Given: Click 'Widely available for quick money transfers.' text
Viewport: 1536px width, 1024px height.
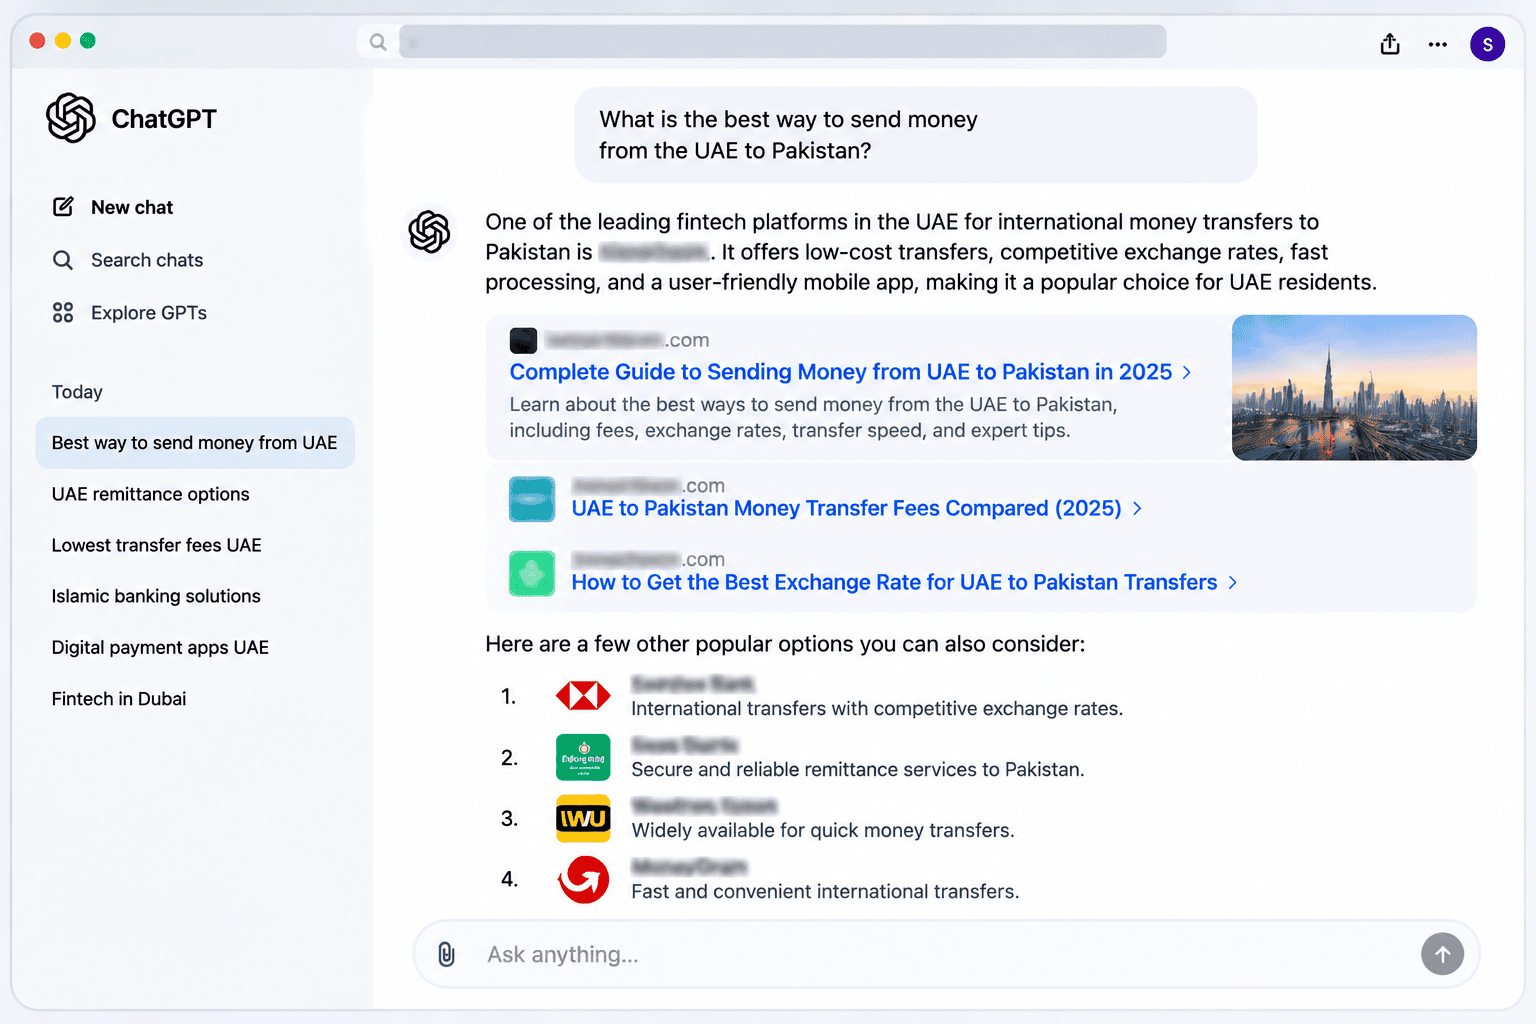Looking at the screenshot, I should pyautogui.click(x=823, y=831).
